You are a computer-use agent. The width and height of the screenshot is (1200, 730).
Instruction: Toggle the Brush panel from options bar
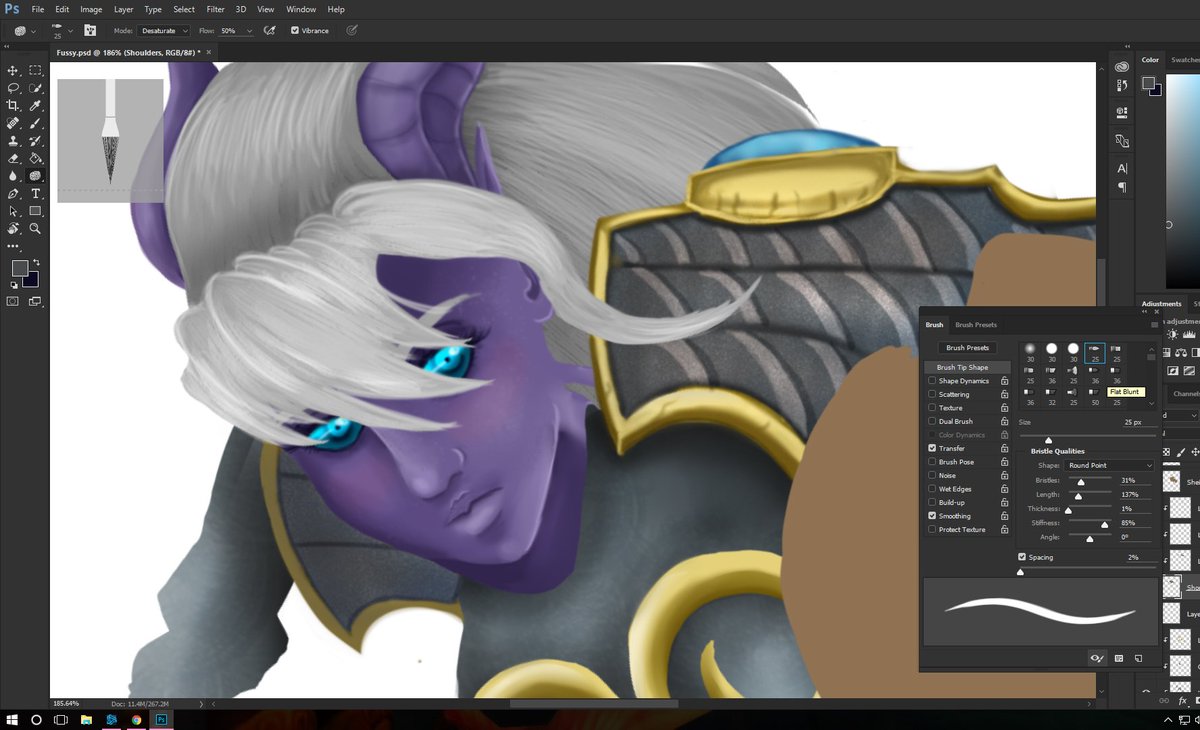tap(91, 31)
